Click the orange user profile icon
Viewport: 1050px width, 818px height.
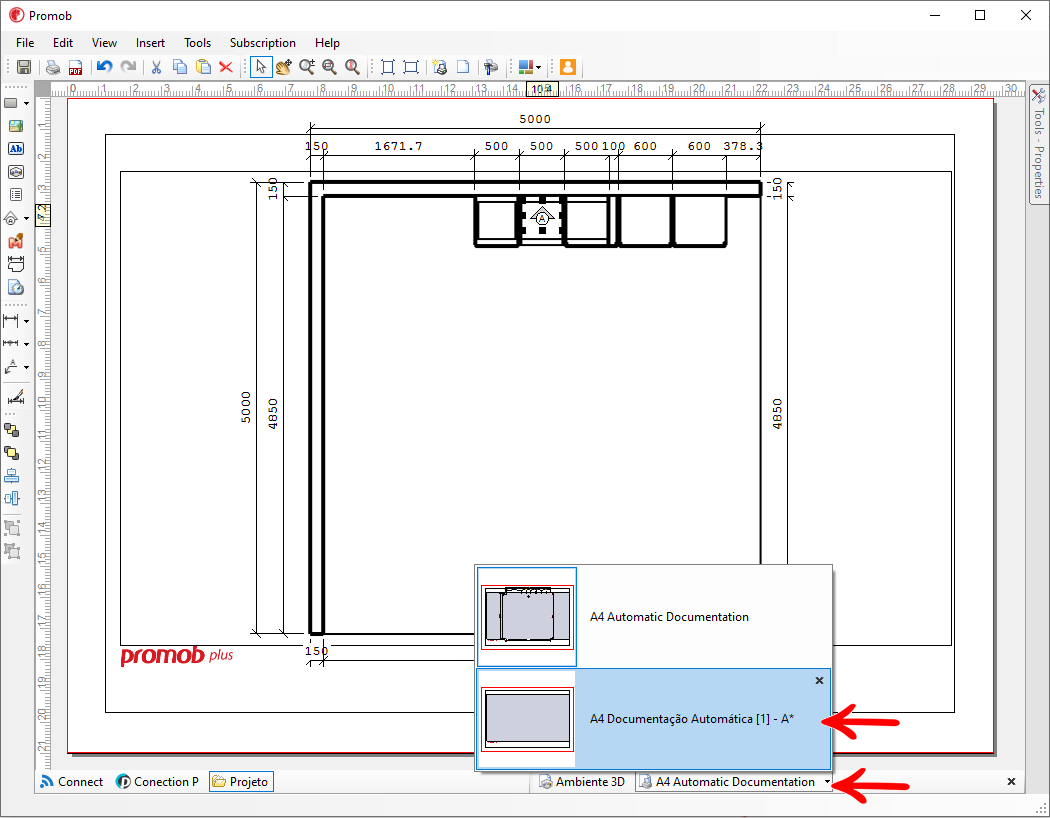(x=568, y=67)
